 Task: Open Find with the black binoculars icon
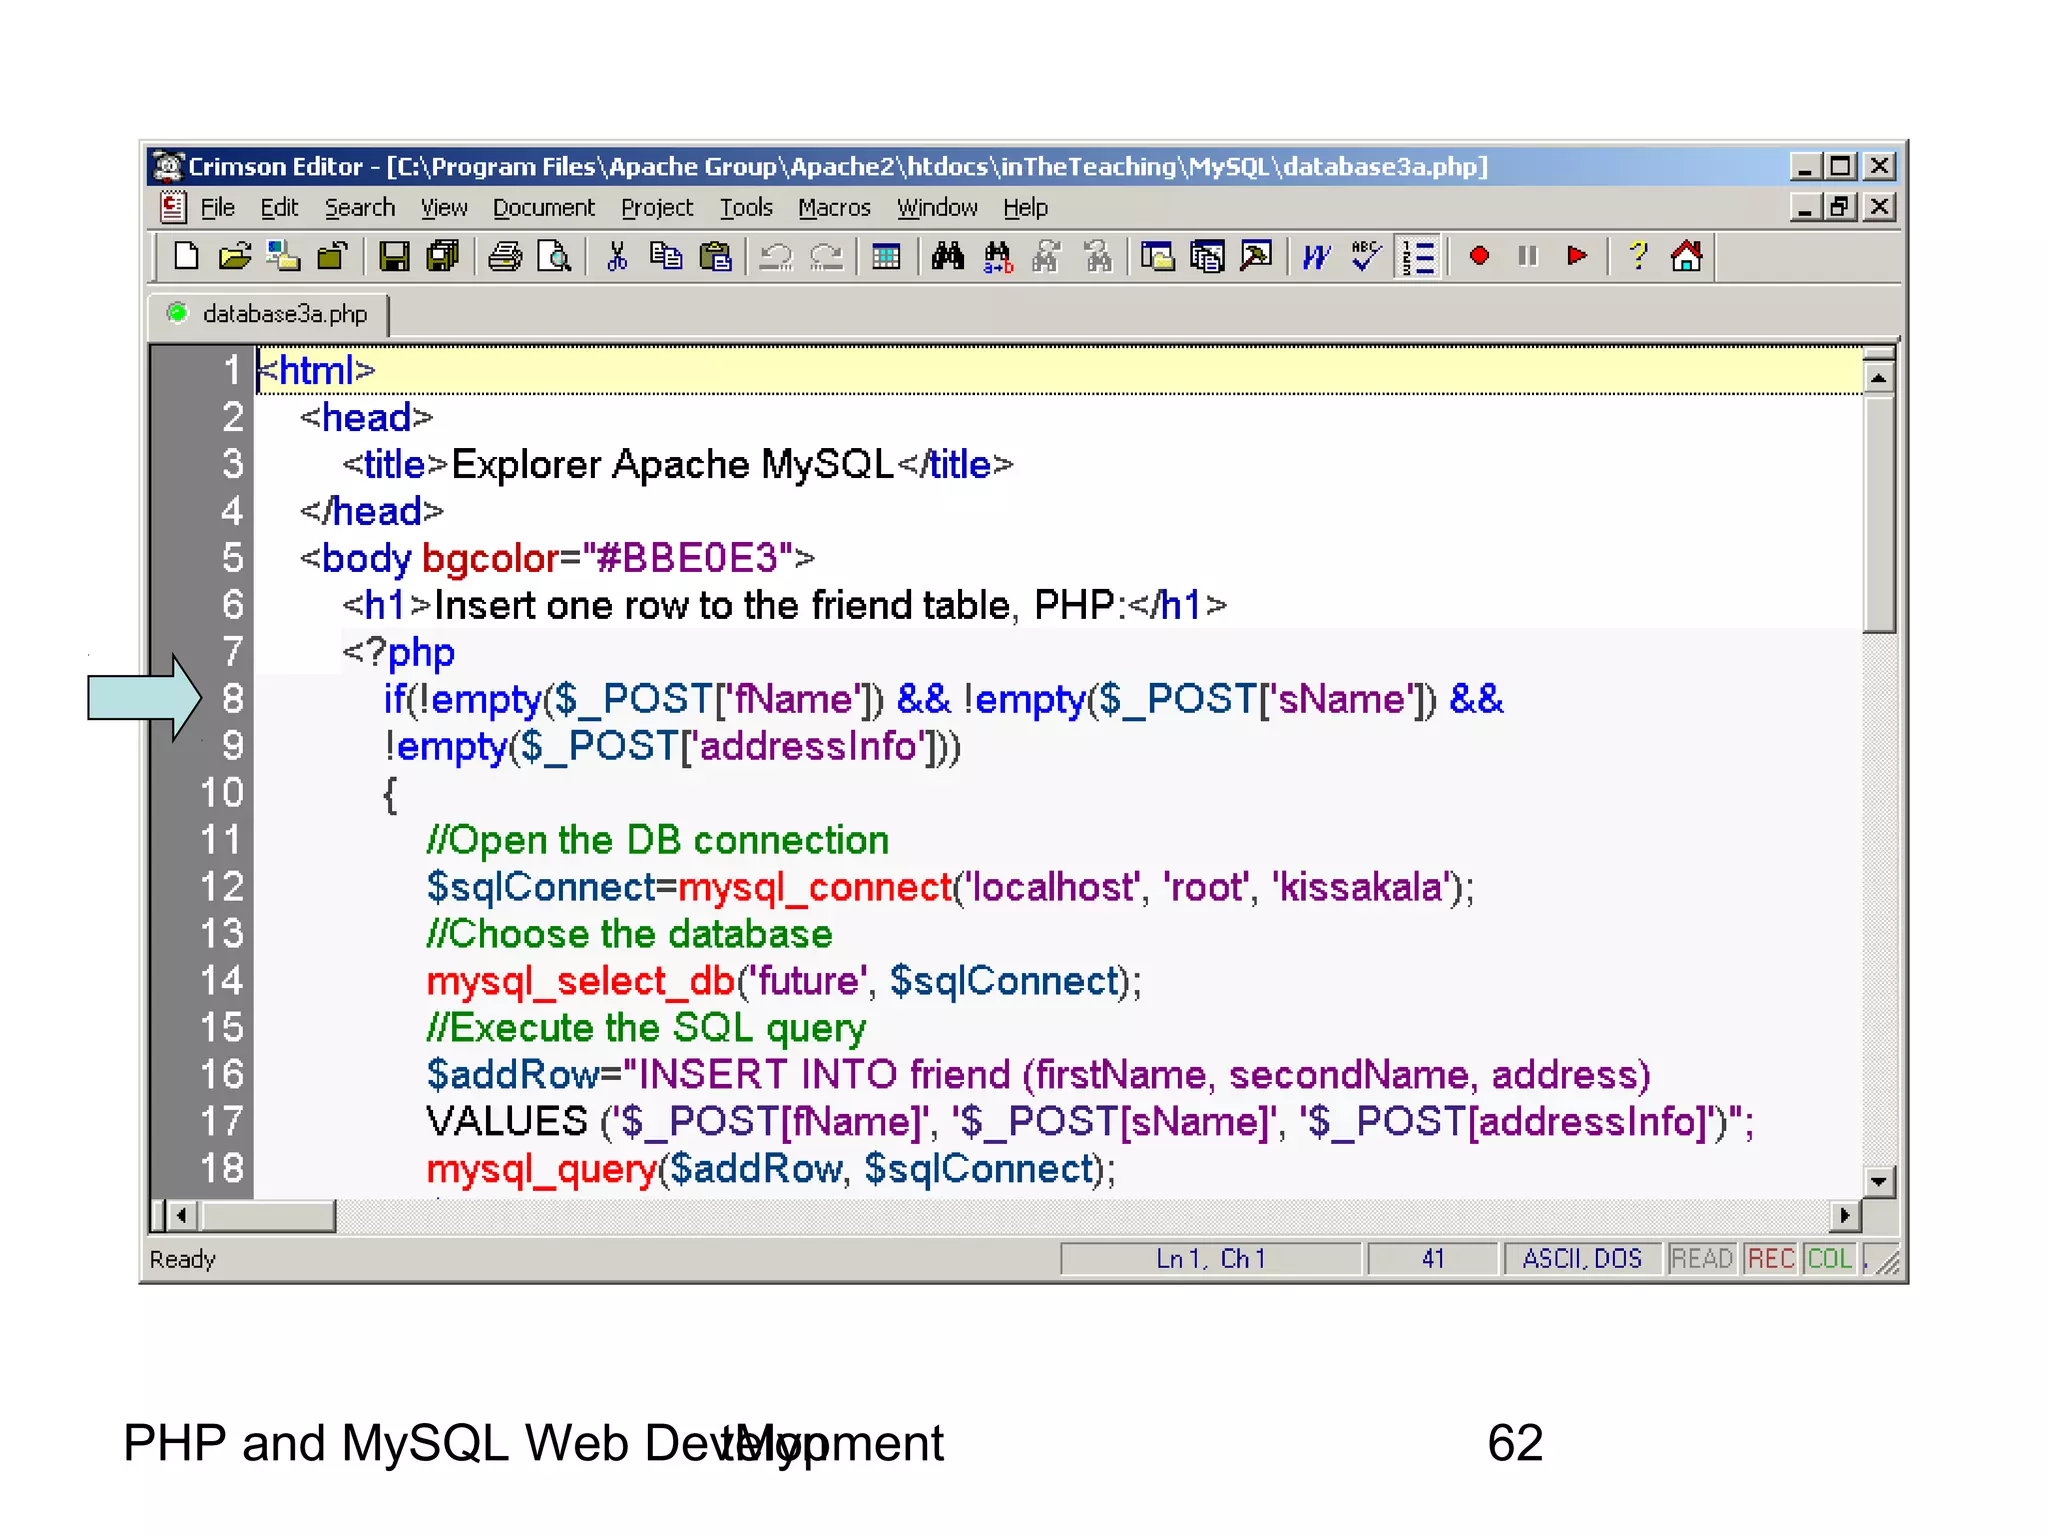(948, 257)
